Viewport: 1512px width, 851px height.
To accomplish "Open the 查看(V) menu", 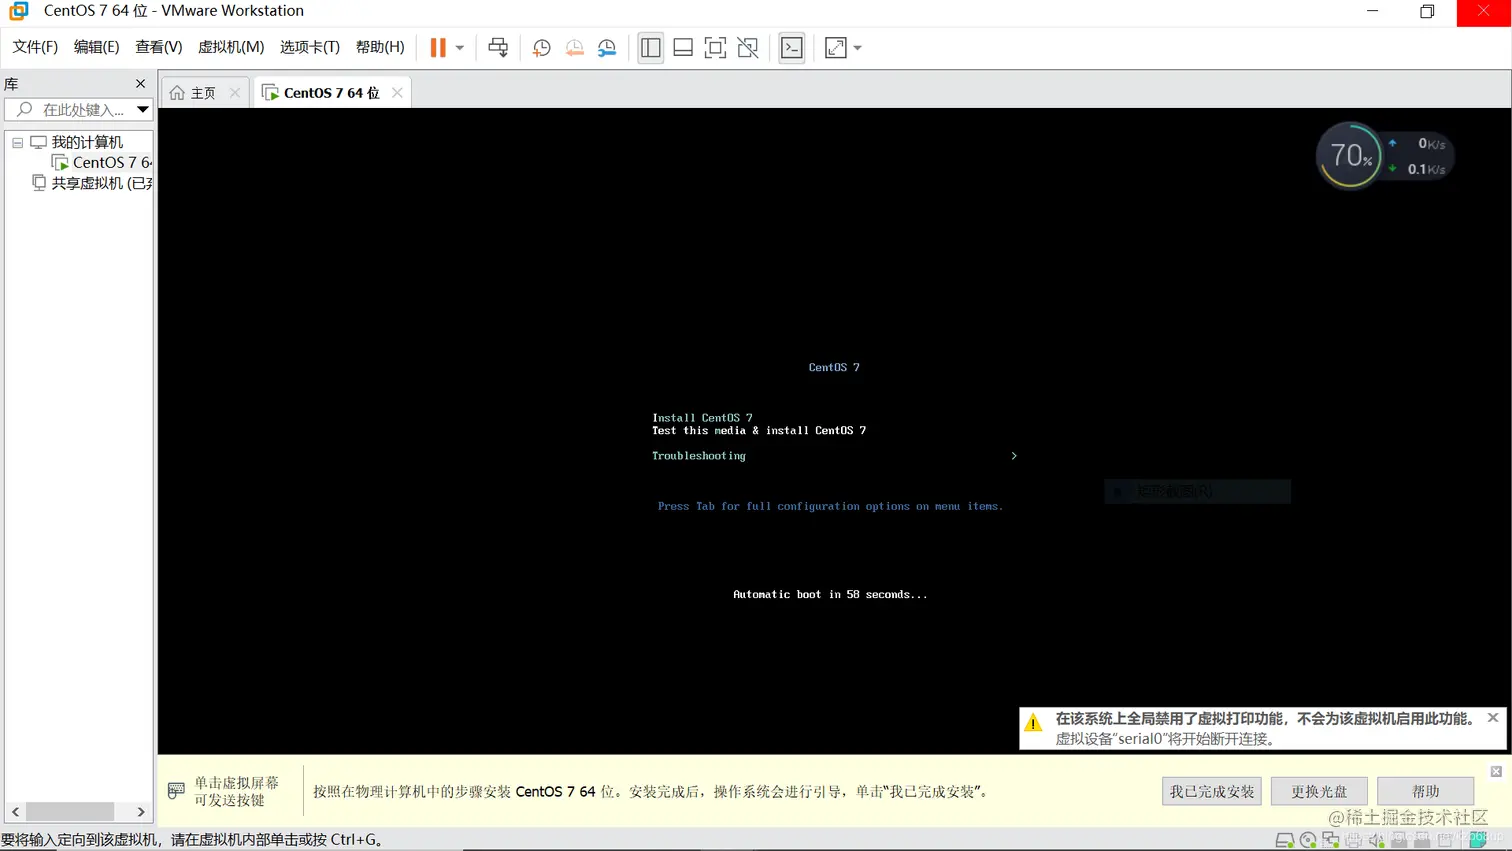I will click(x=158, y=47).
